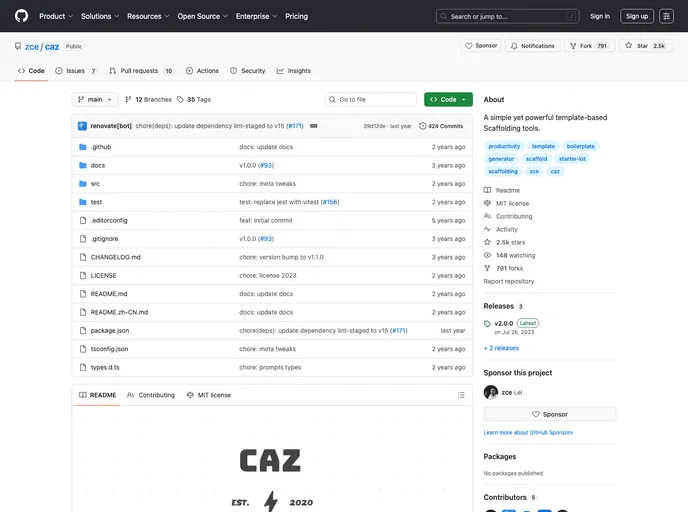Open the Product dropdown menu
Screen dimensions: 688x512
click(56, 16)
